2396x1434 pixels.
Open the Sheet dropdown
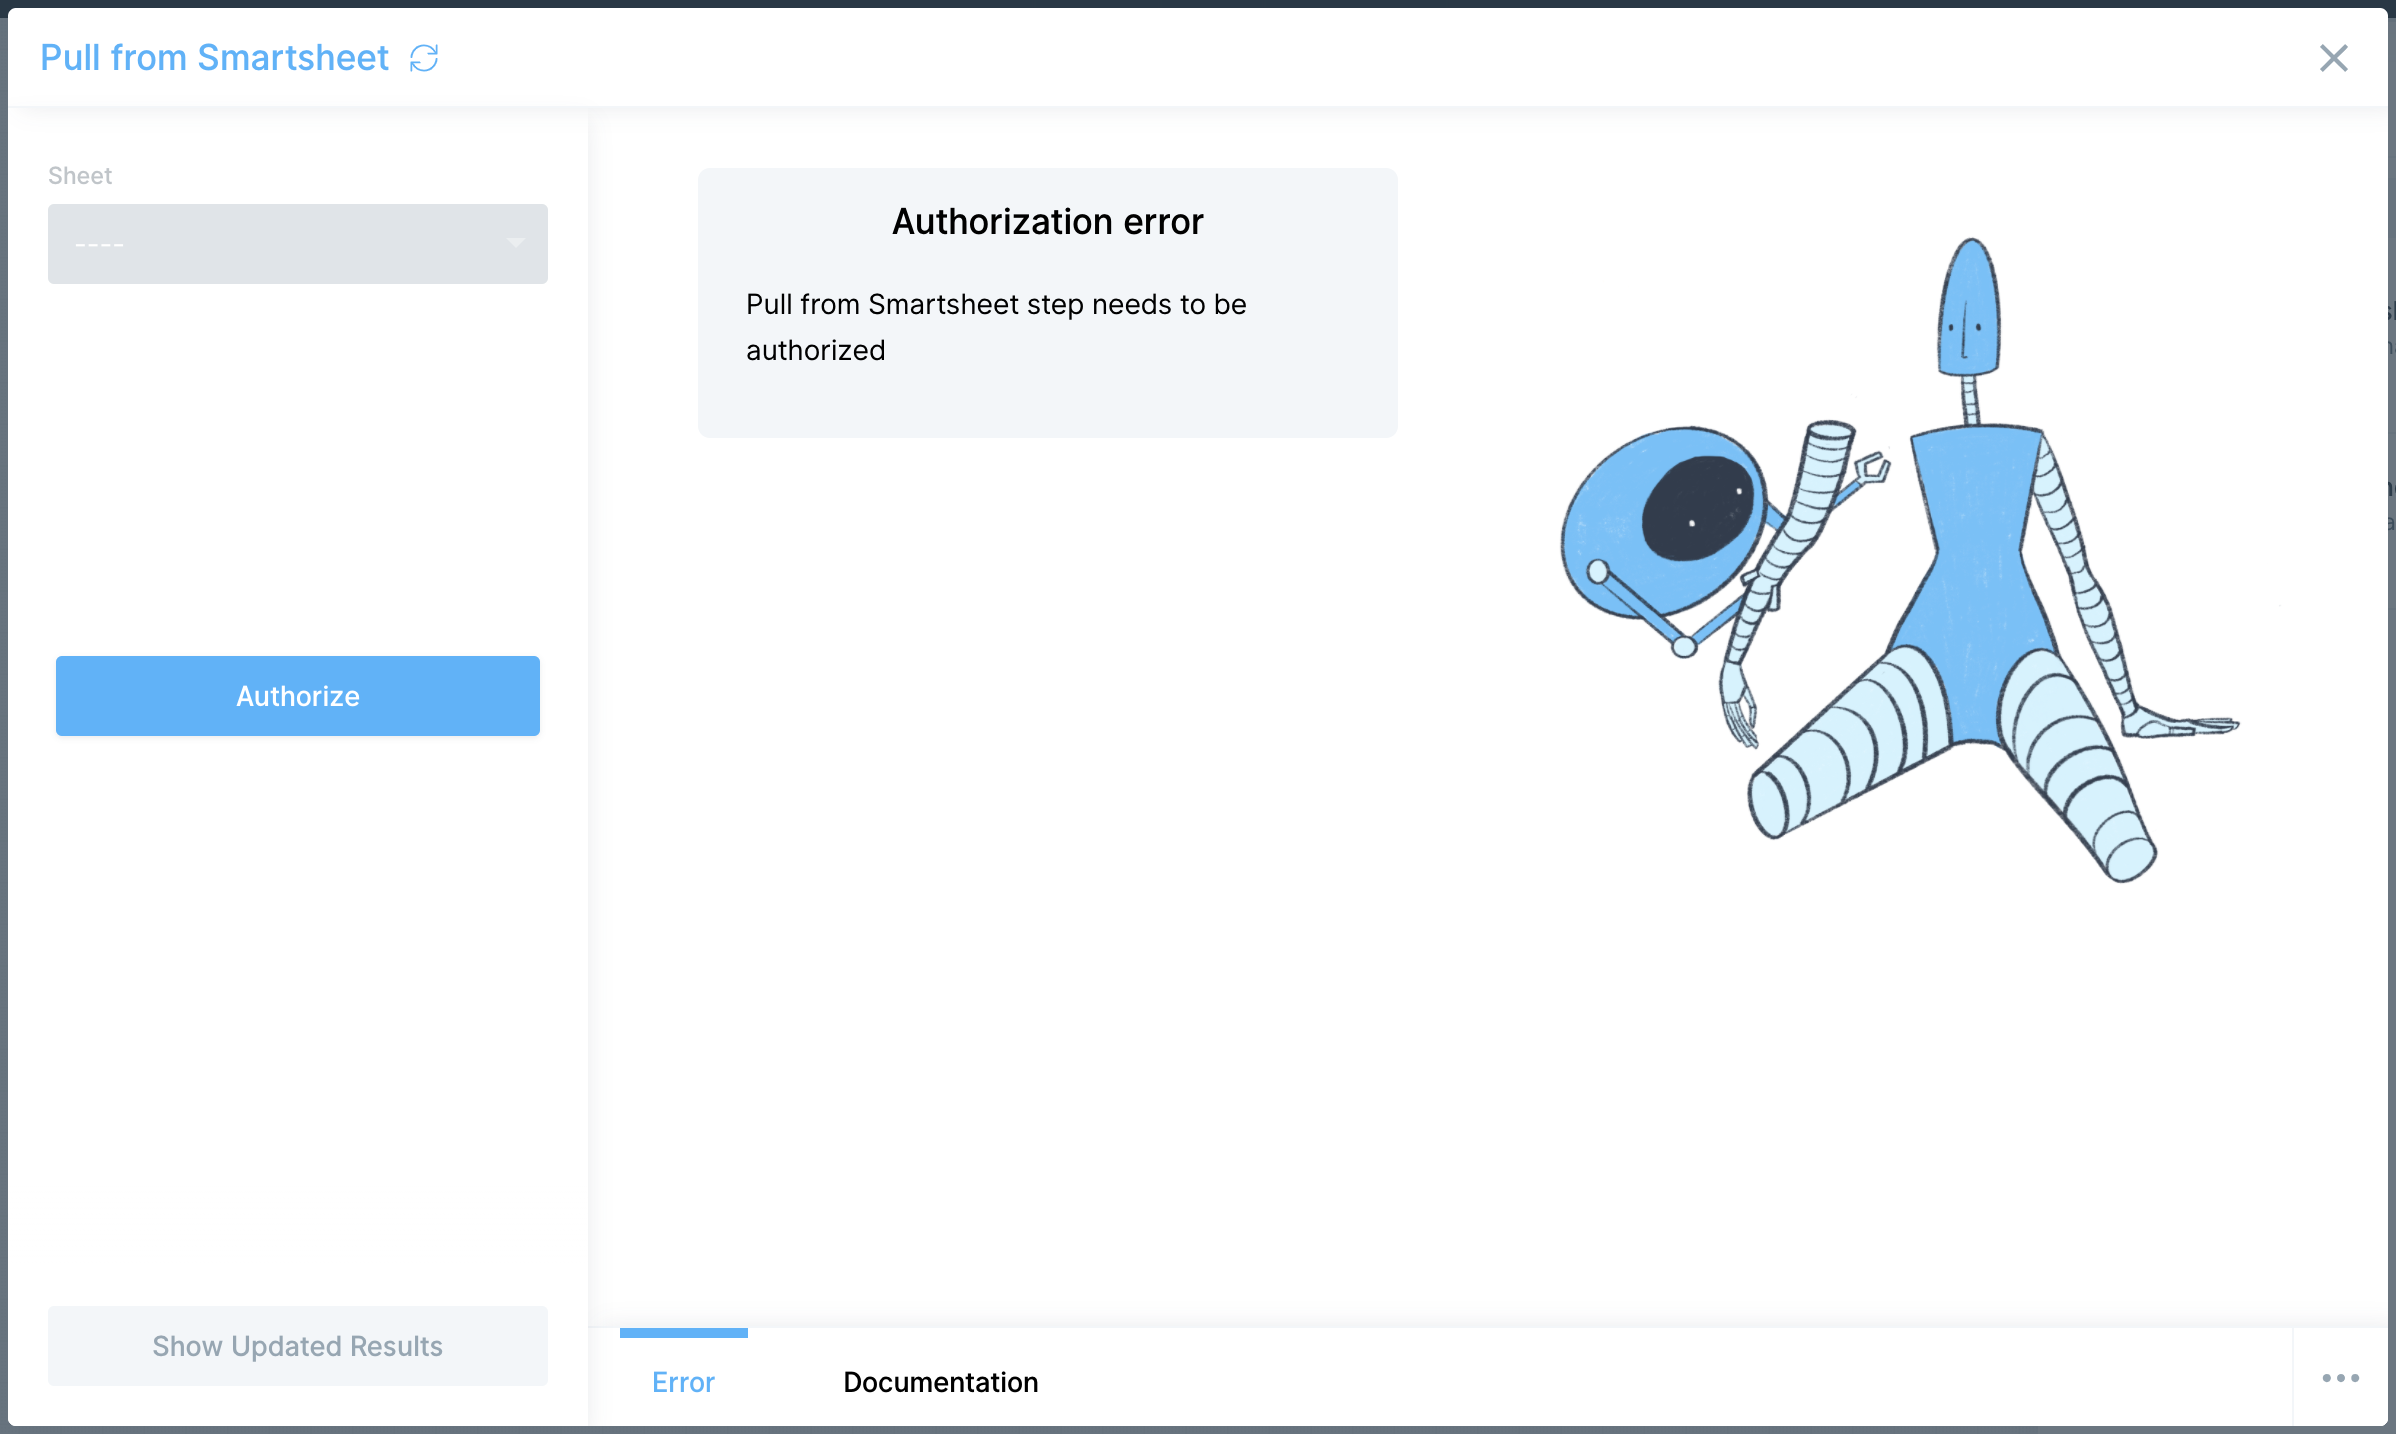point(298,244)
